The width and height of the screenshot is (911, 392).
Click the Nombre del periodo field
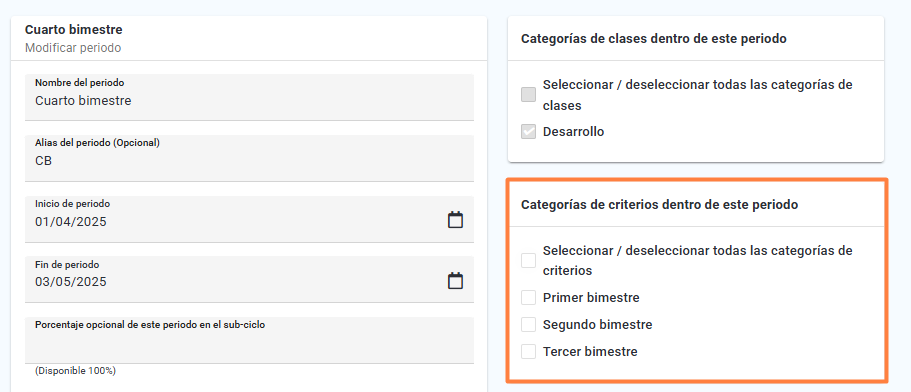(249, 97)
